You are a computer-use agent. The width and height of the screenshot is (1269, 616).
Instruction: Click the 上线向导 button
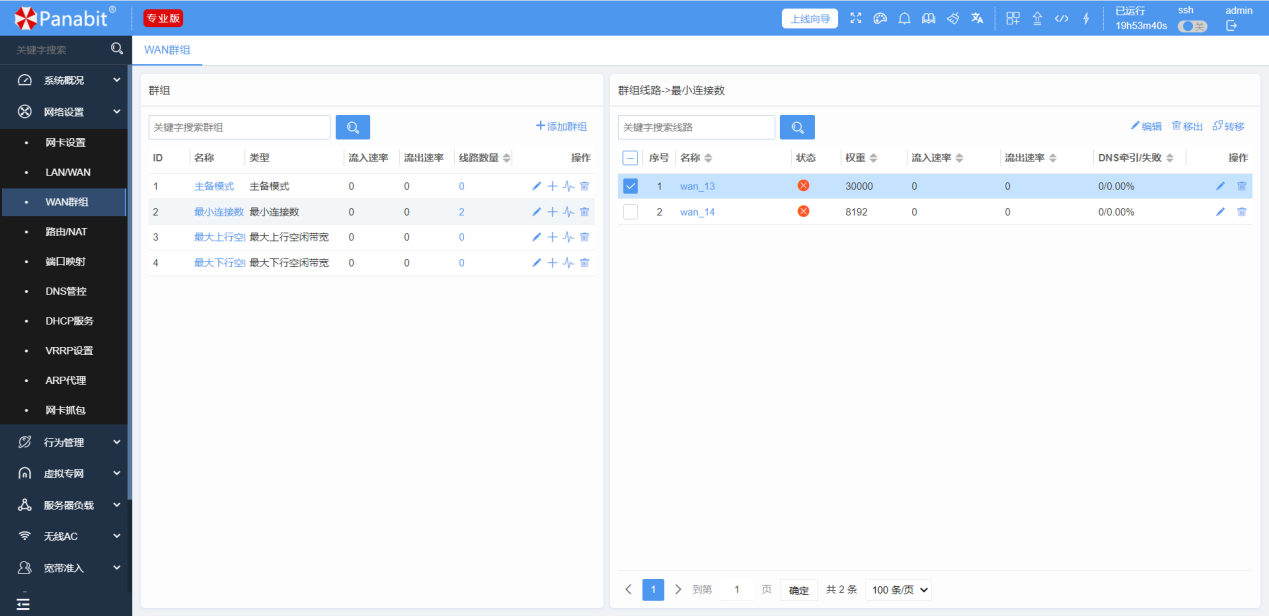pos(809,18)
